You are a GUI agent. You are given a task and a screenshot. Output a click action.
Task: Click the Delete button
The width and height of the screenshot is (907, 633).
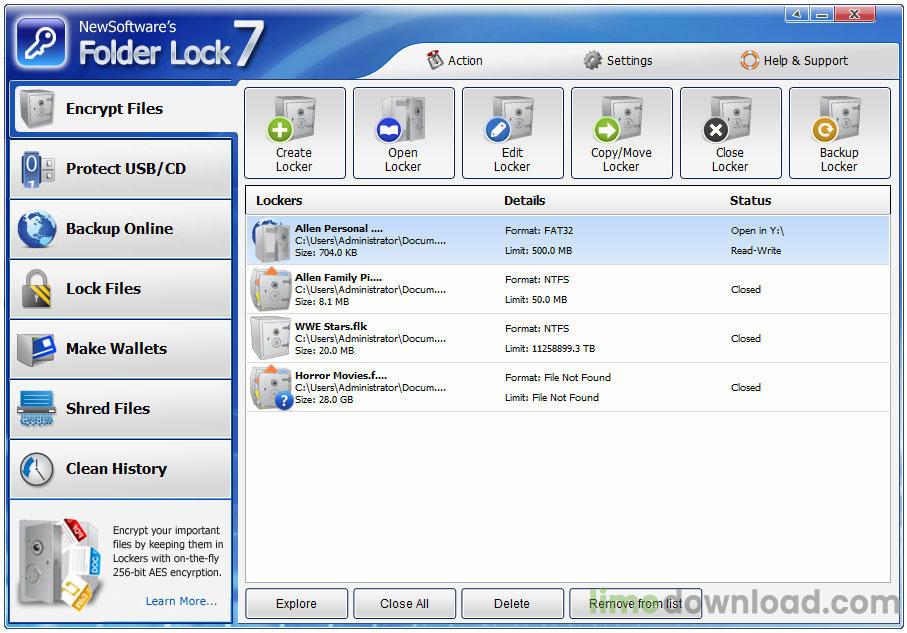click(x=512, y=603)
